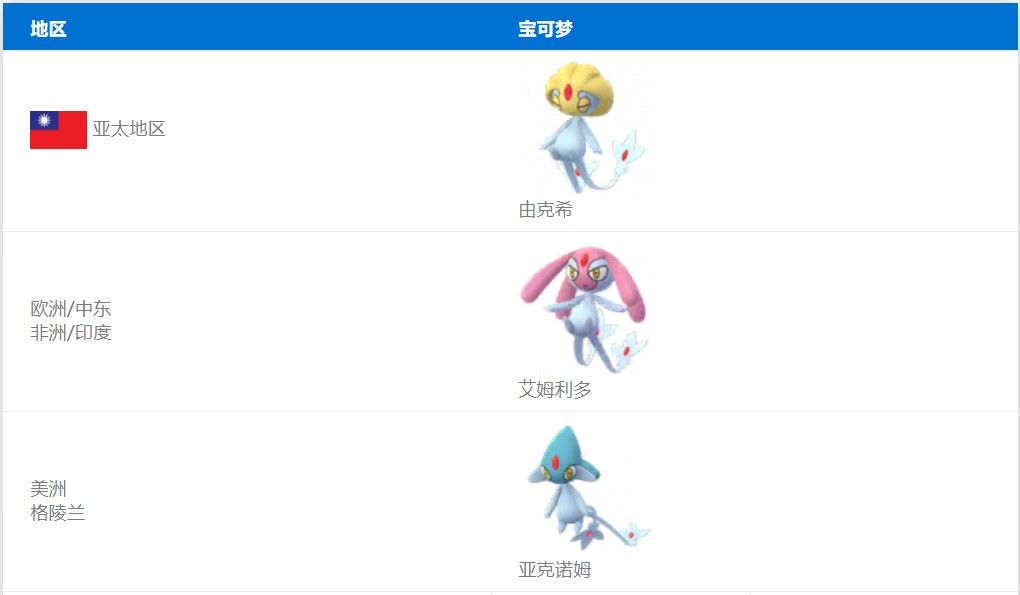Click the 地区 column header
The height and width of the screenshot is (595, 1020).
coord(48,29)
